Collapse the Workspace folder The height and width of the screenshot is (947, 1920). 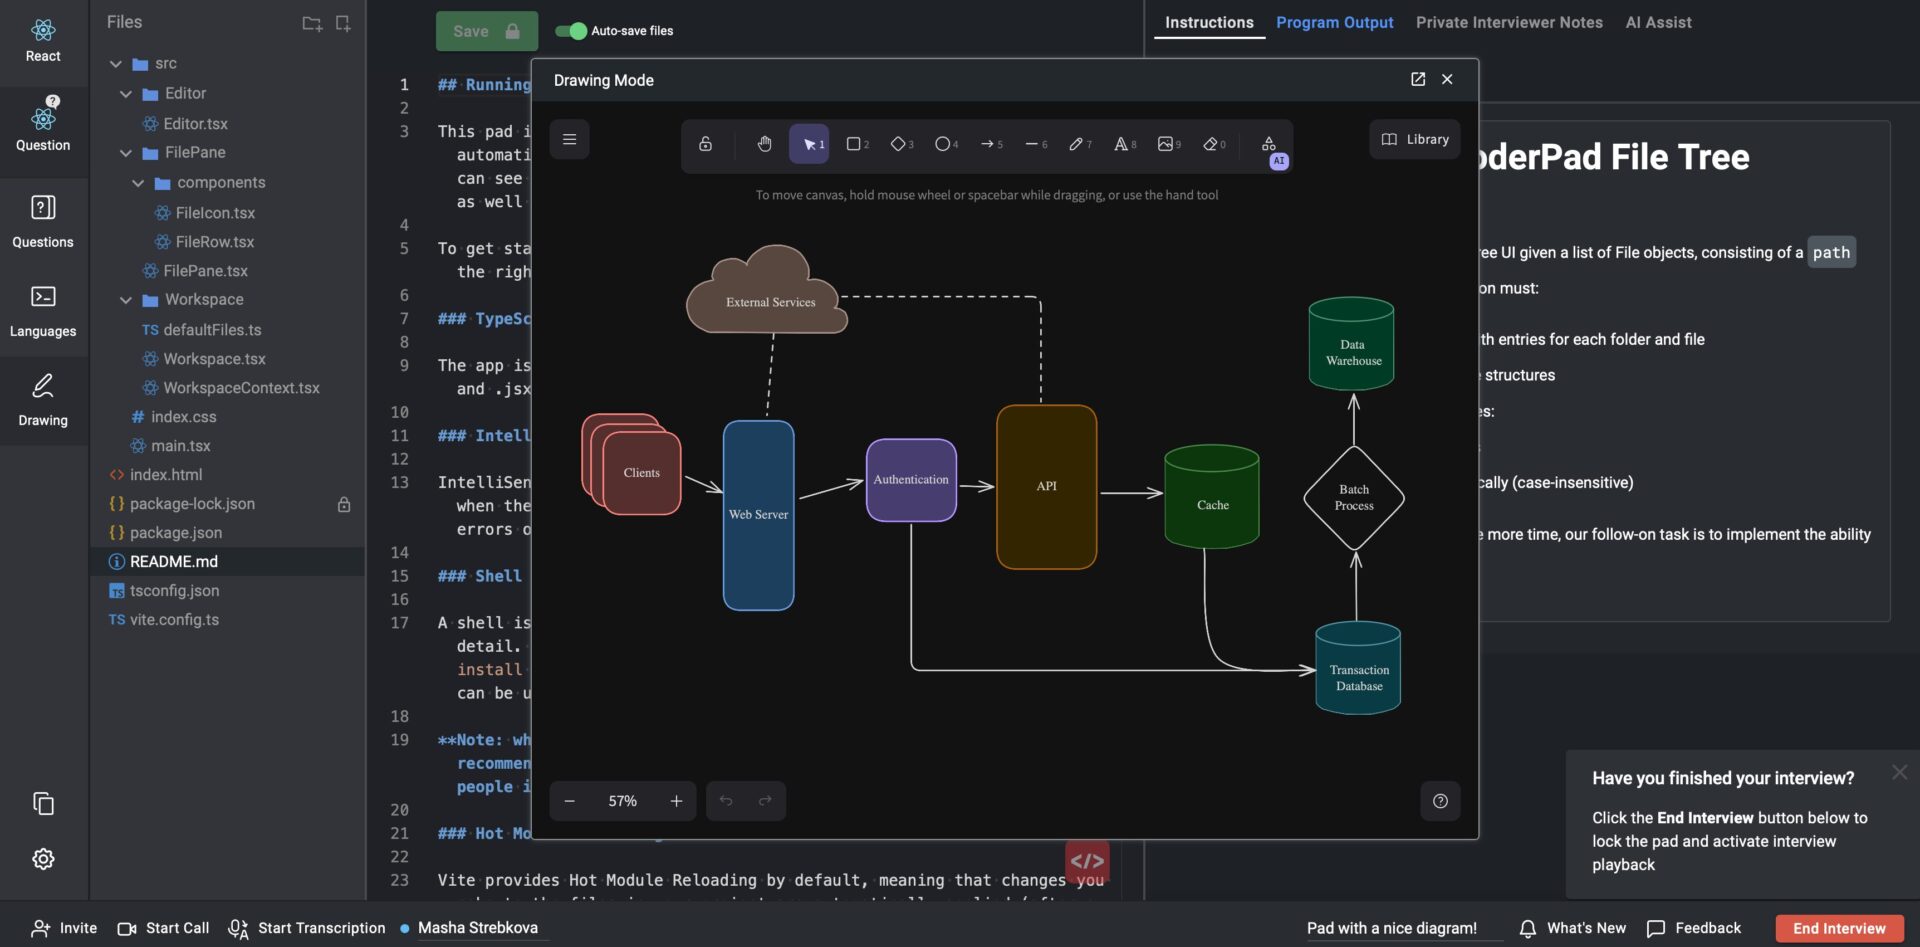point(126,300)
